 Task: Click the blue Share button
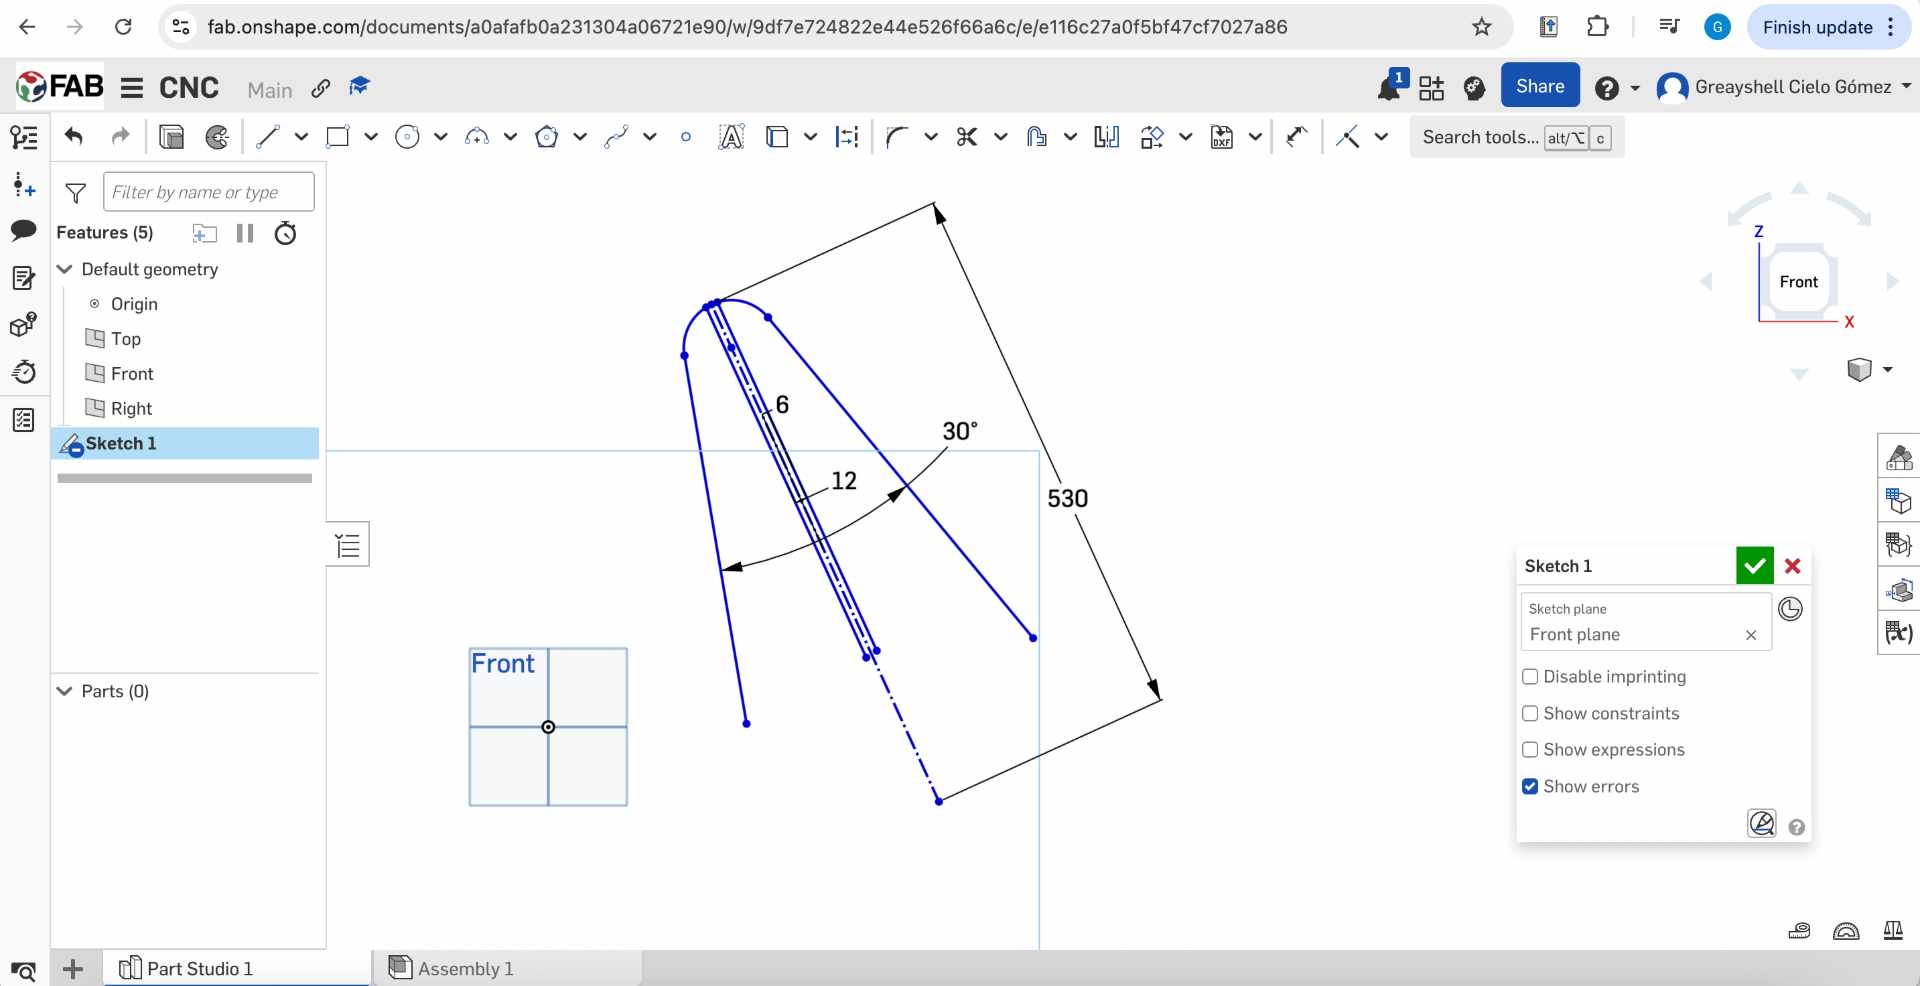pos(1540,86)
